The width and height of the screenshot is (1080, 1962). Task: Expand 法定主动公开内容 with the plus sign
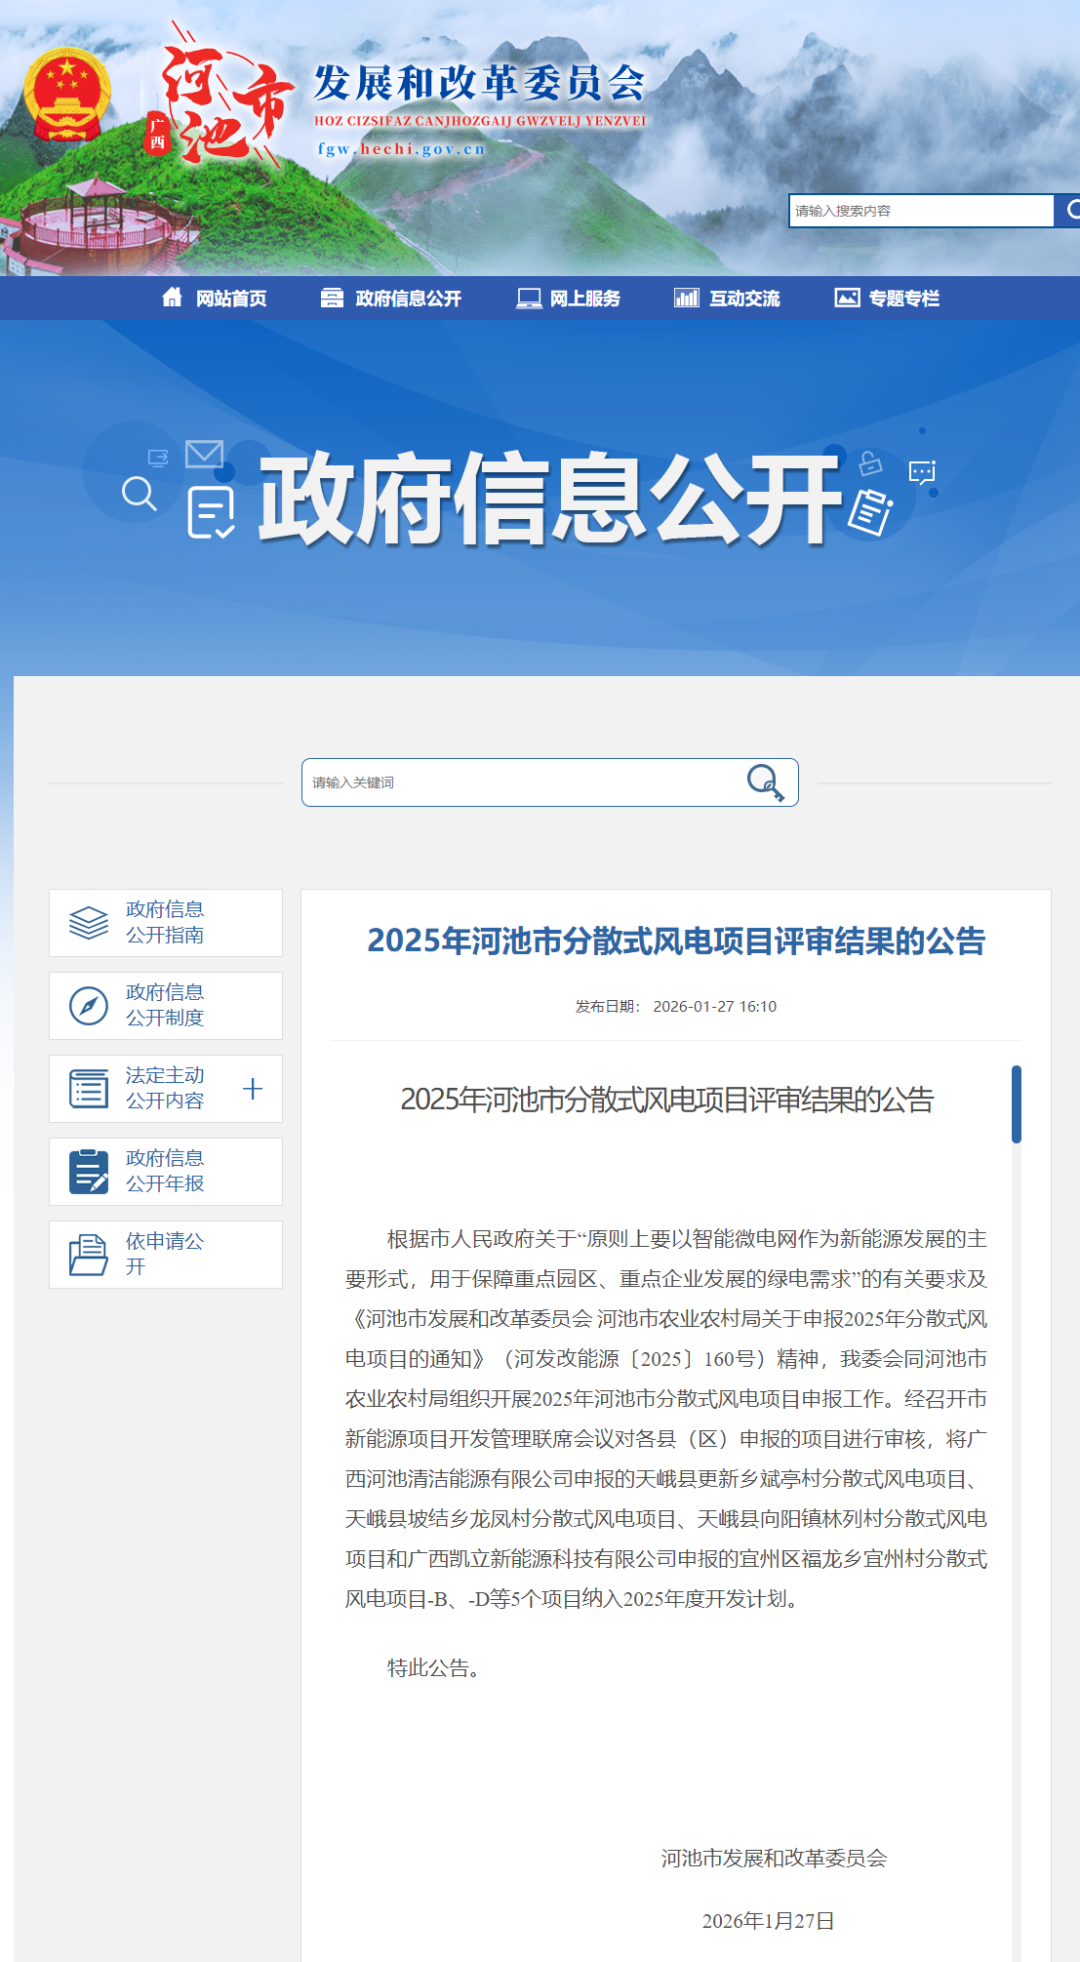tap(253, 1088)
